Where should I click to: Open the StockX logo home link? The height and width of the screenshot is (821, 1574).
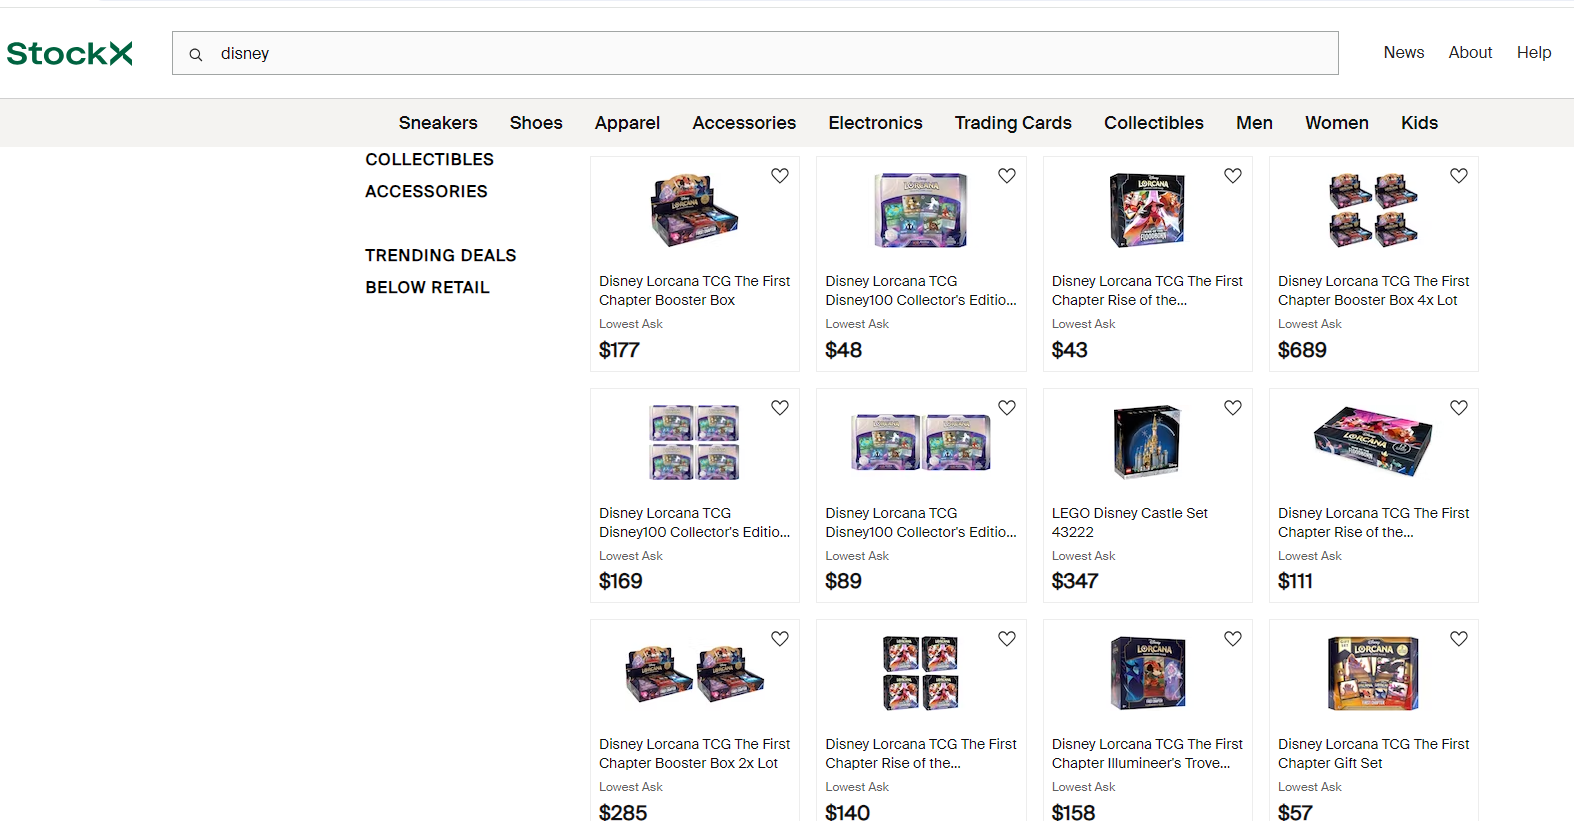click(x=70, y=53)
